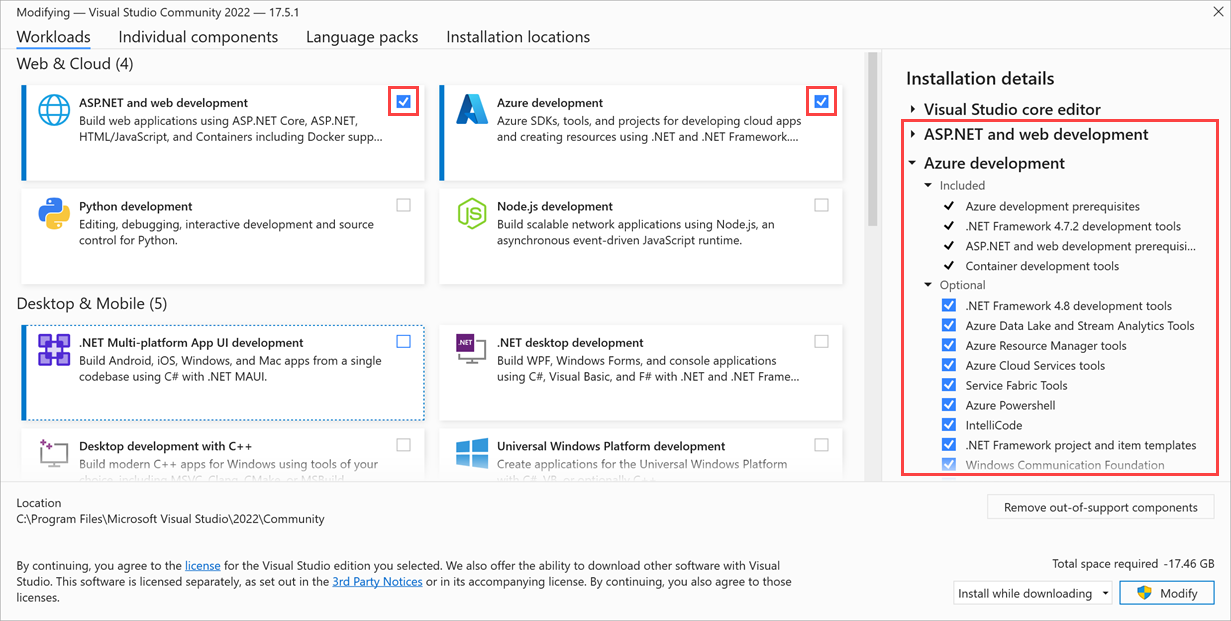
Task: Open the Install while downloading dropdown
Action: pos(1032,593)
